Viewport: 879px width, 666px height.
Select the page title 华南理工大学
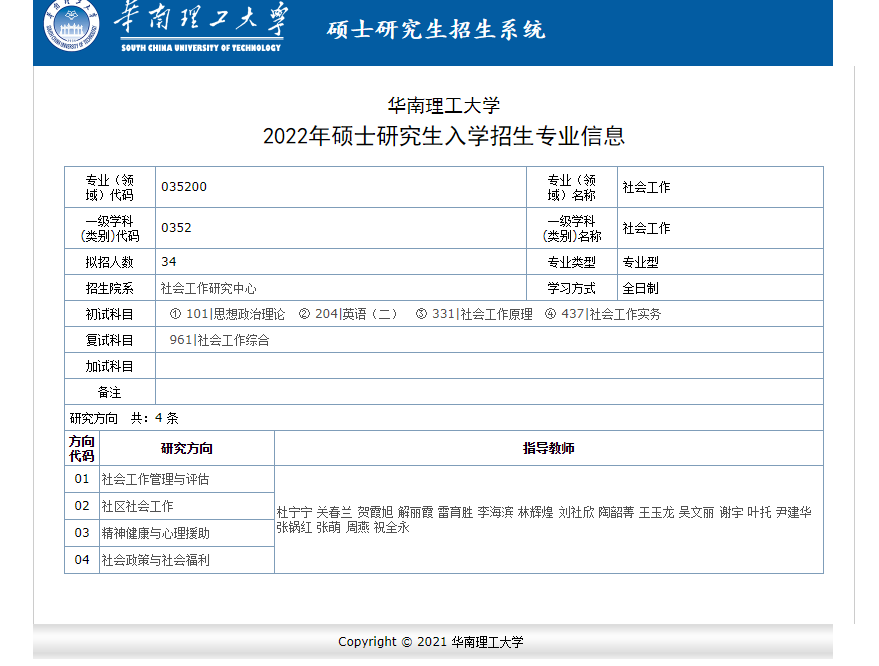click(x=443, y=105)
